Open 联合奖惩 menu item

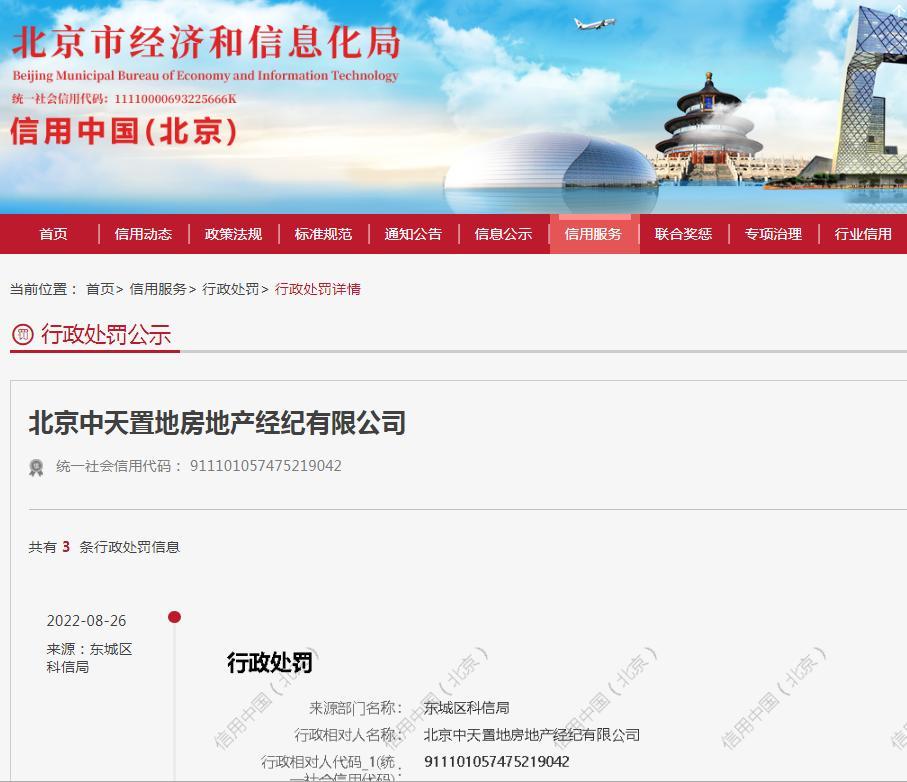click(683, 234)
